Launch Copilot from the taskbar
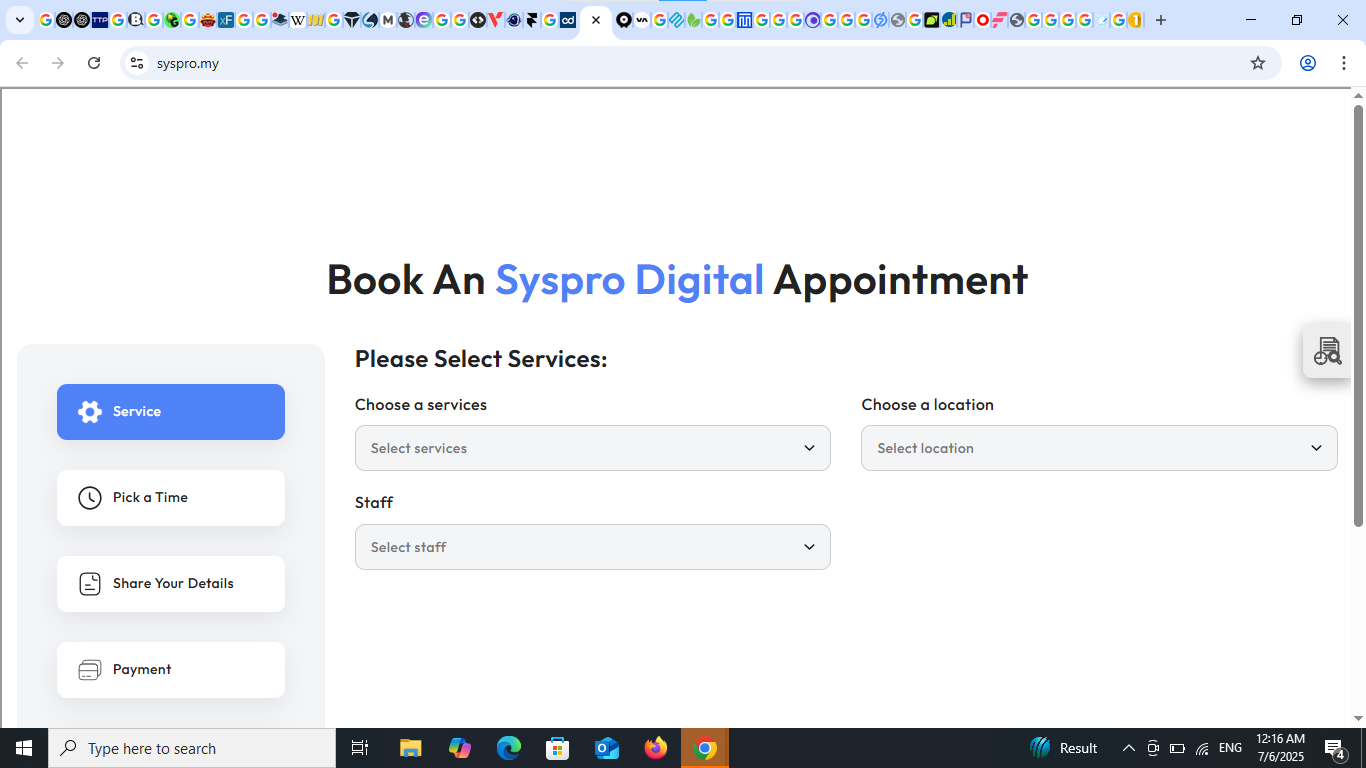The image size is (1366, 768). [x=460, y=748]
